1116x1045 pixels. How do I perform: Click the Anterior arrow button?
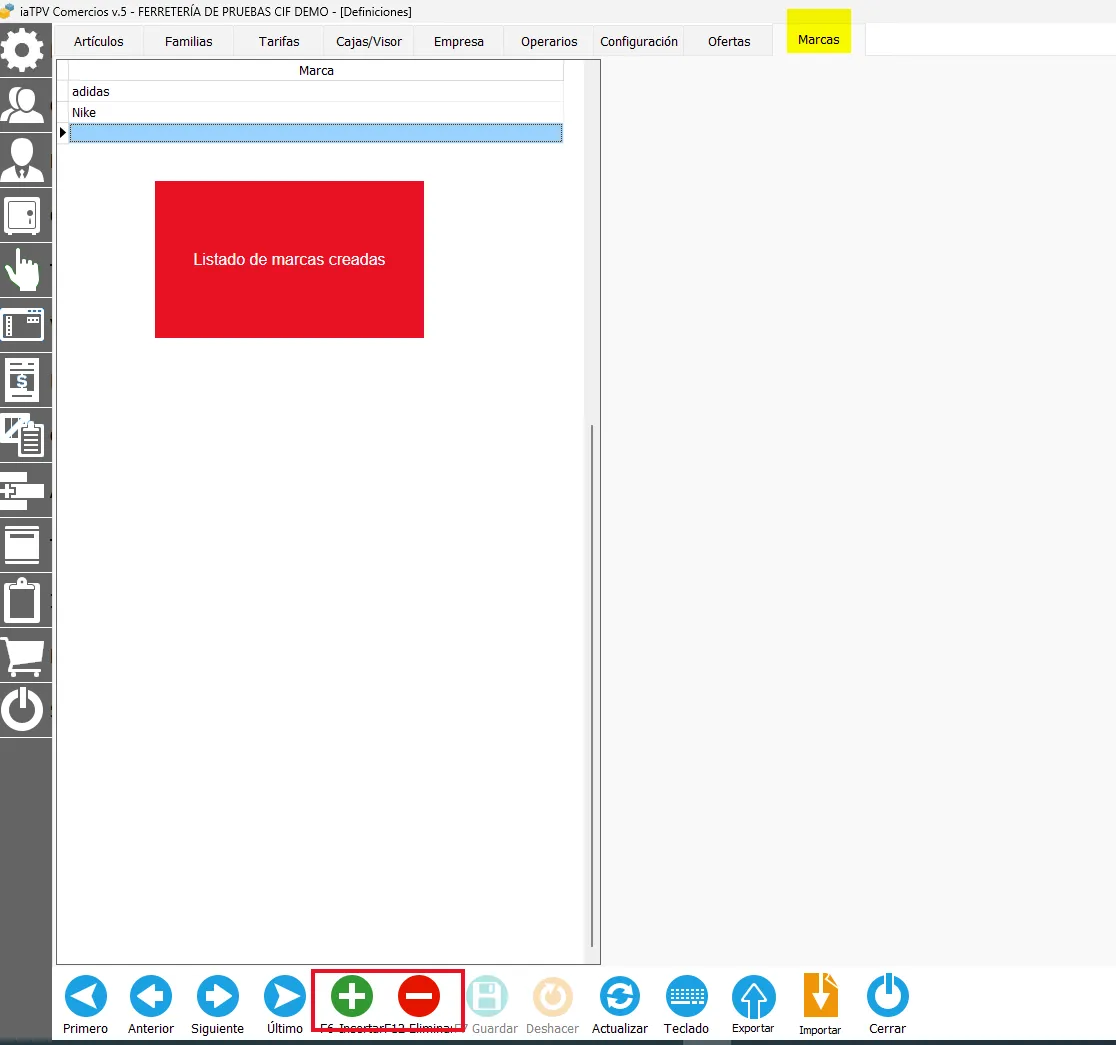pos(151,996)
